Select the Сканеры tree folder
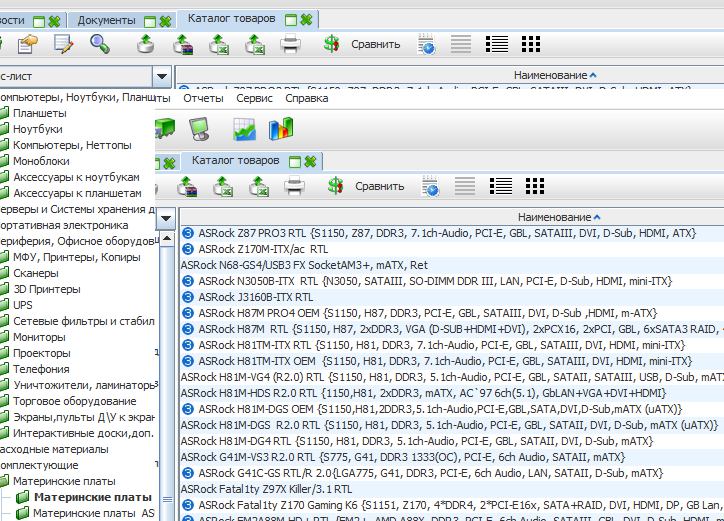The height and width of the screenshot is (521, 724). coord(36,273)
